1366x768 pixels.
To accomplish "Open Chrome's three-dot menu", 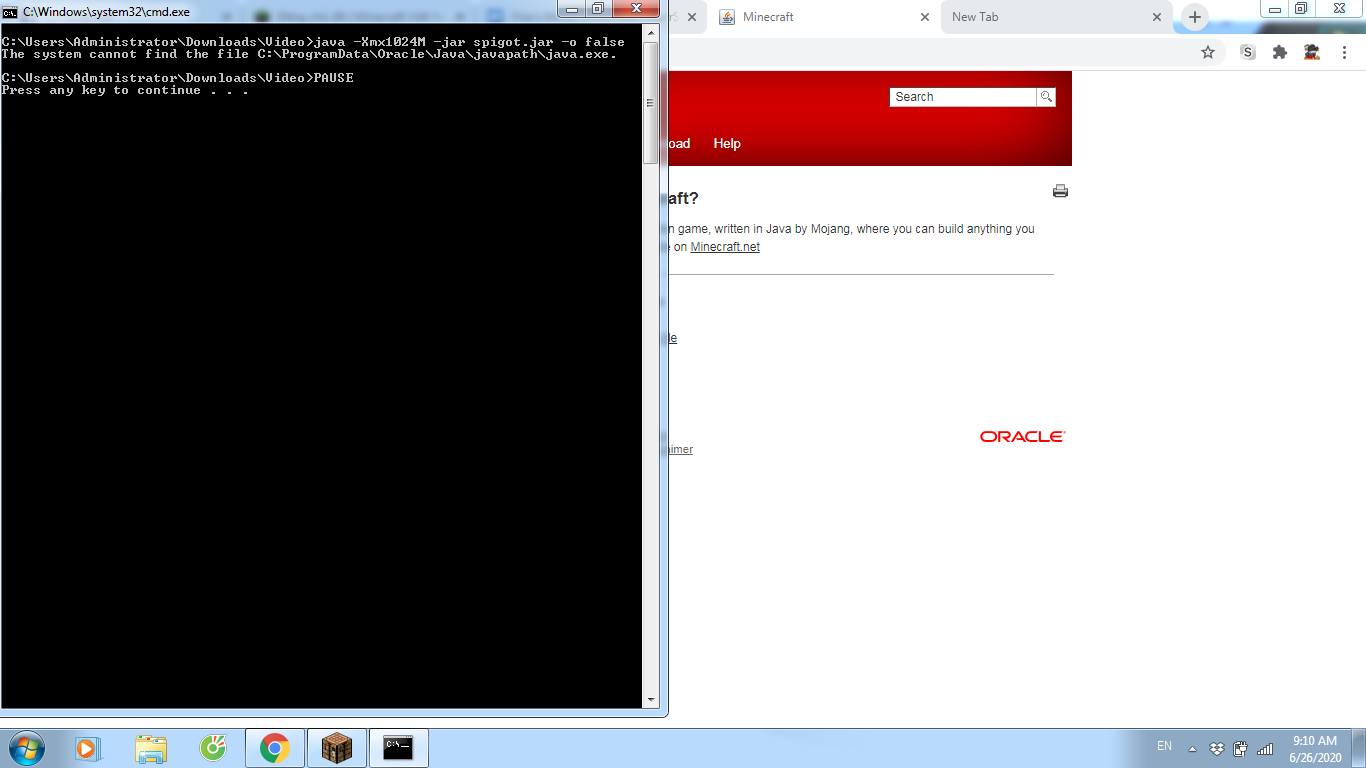I will tap(1343, 52).
